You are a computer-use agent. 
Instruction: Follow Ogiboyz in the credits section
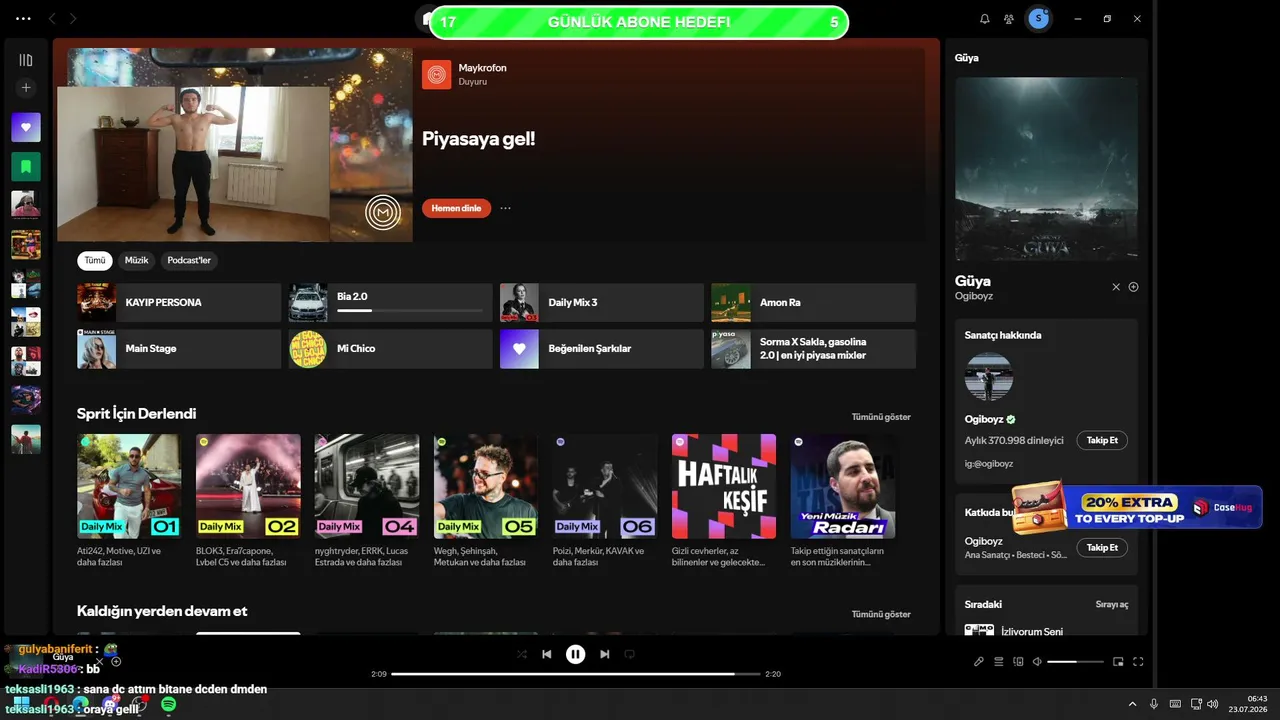pyautogui.click(x=1102, y=548)
